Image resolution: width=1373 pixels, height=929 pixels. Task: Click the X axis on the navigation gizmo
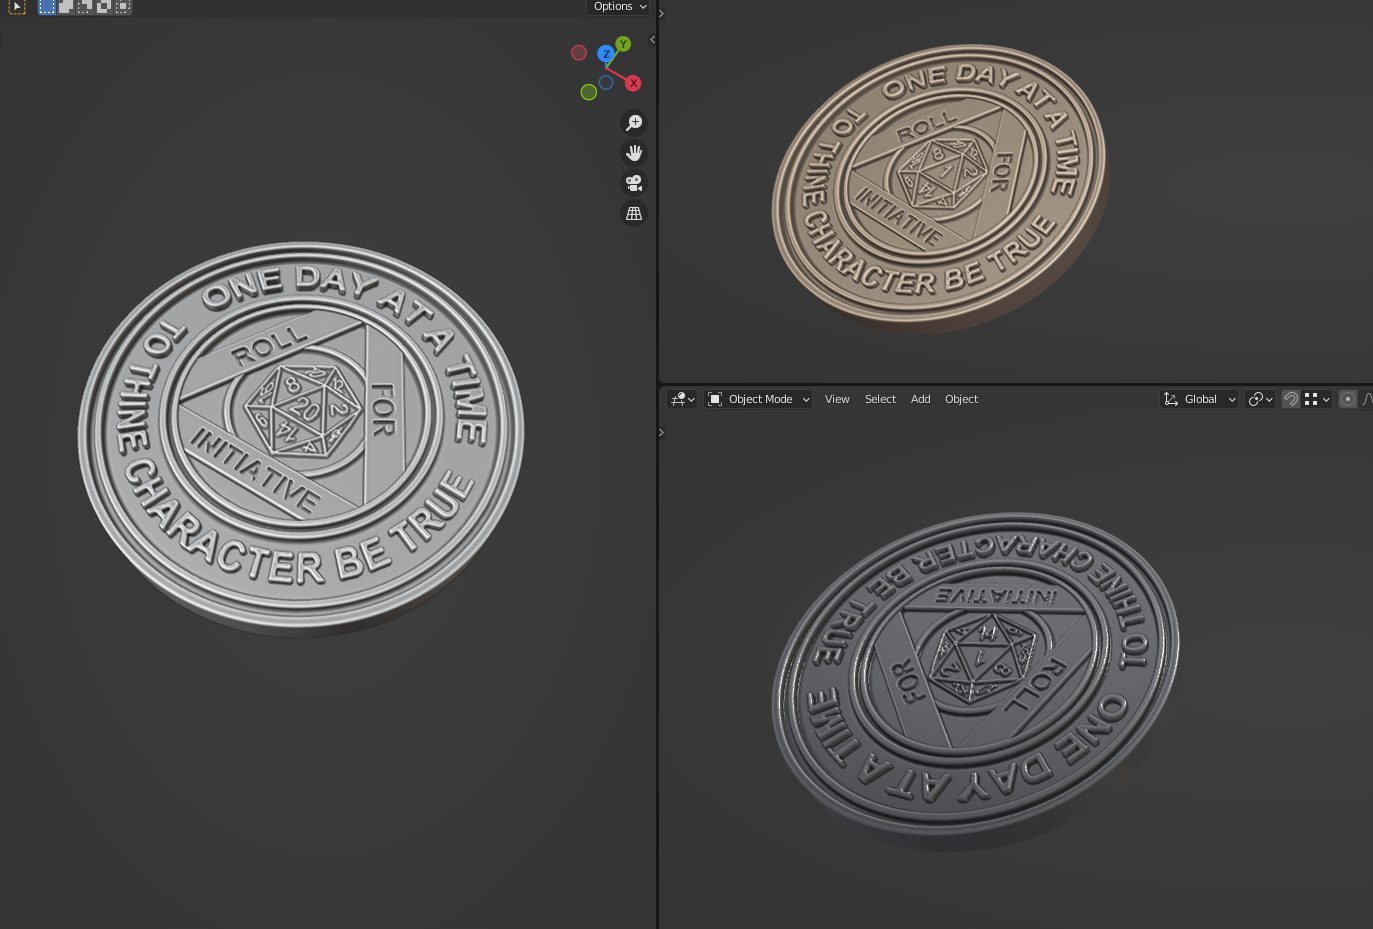click(x=633, y=84)
